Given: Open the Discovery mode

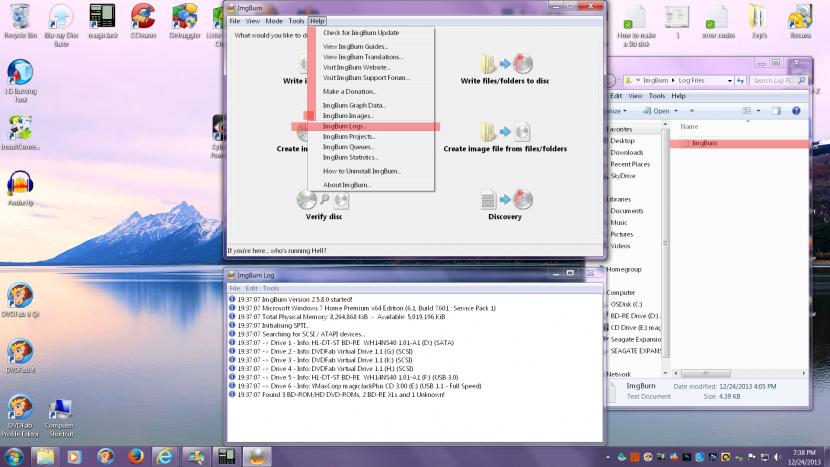Looking at the screenshot, I should tap(504, 205).
